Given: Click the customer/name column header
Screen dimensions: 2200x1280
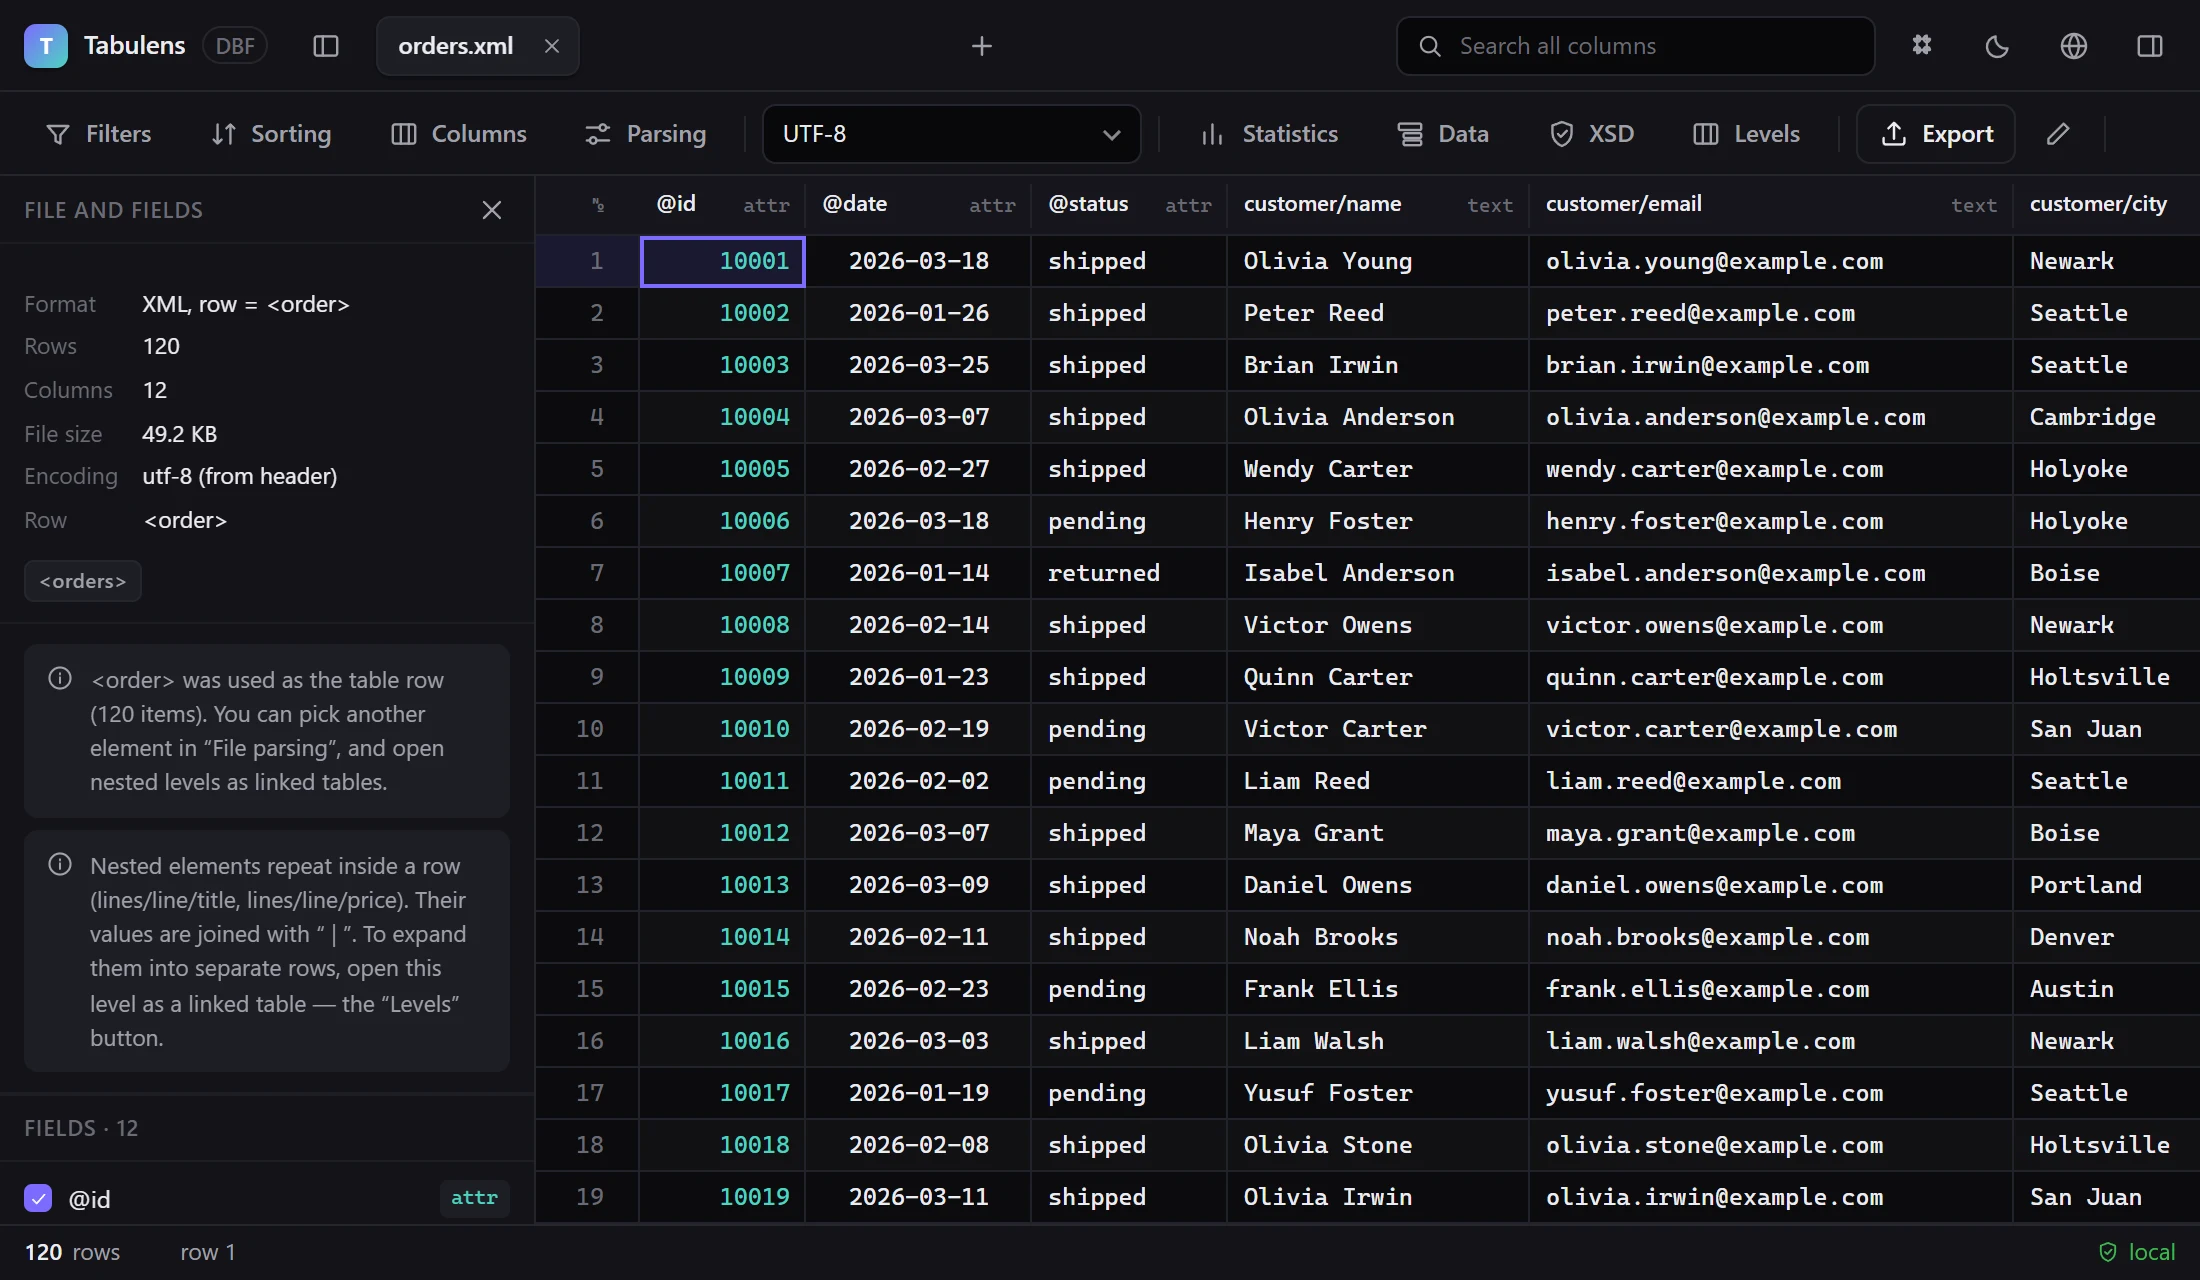Looking at the screenshot, I should (1378, 205).
